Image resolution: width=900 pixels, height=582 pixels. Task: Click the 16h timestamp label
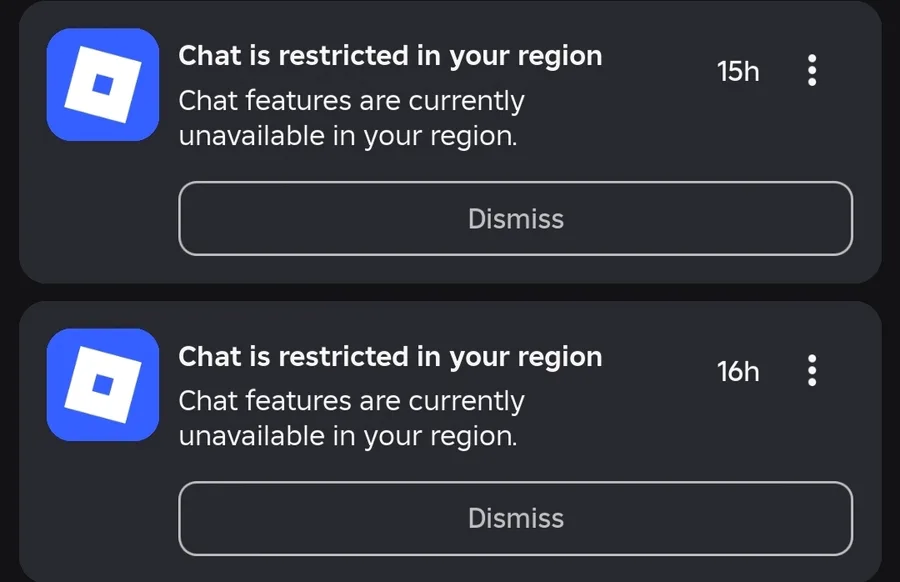pyautogui.click(x=738, y=371)
